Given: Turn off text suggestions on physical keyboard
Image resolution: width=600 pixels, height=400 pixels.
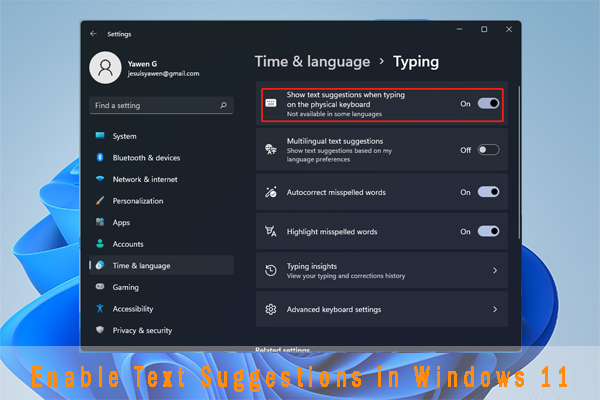Looking at the screenshot, I should coord(488,103).
